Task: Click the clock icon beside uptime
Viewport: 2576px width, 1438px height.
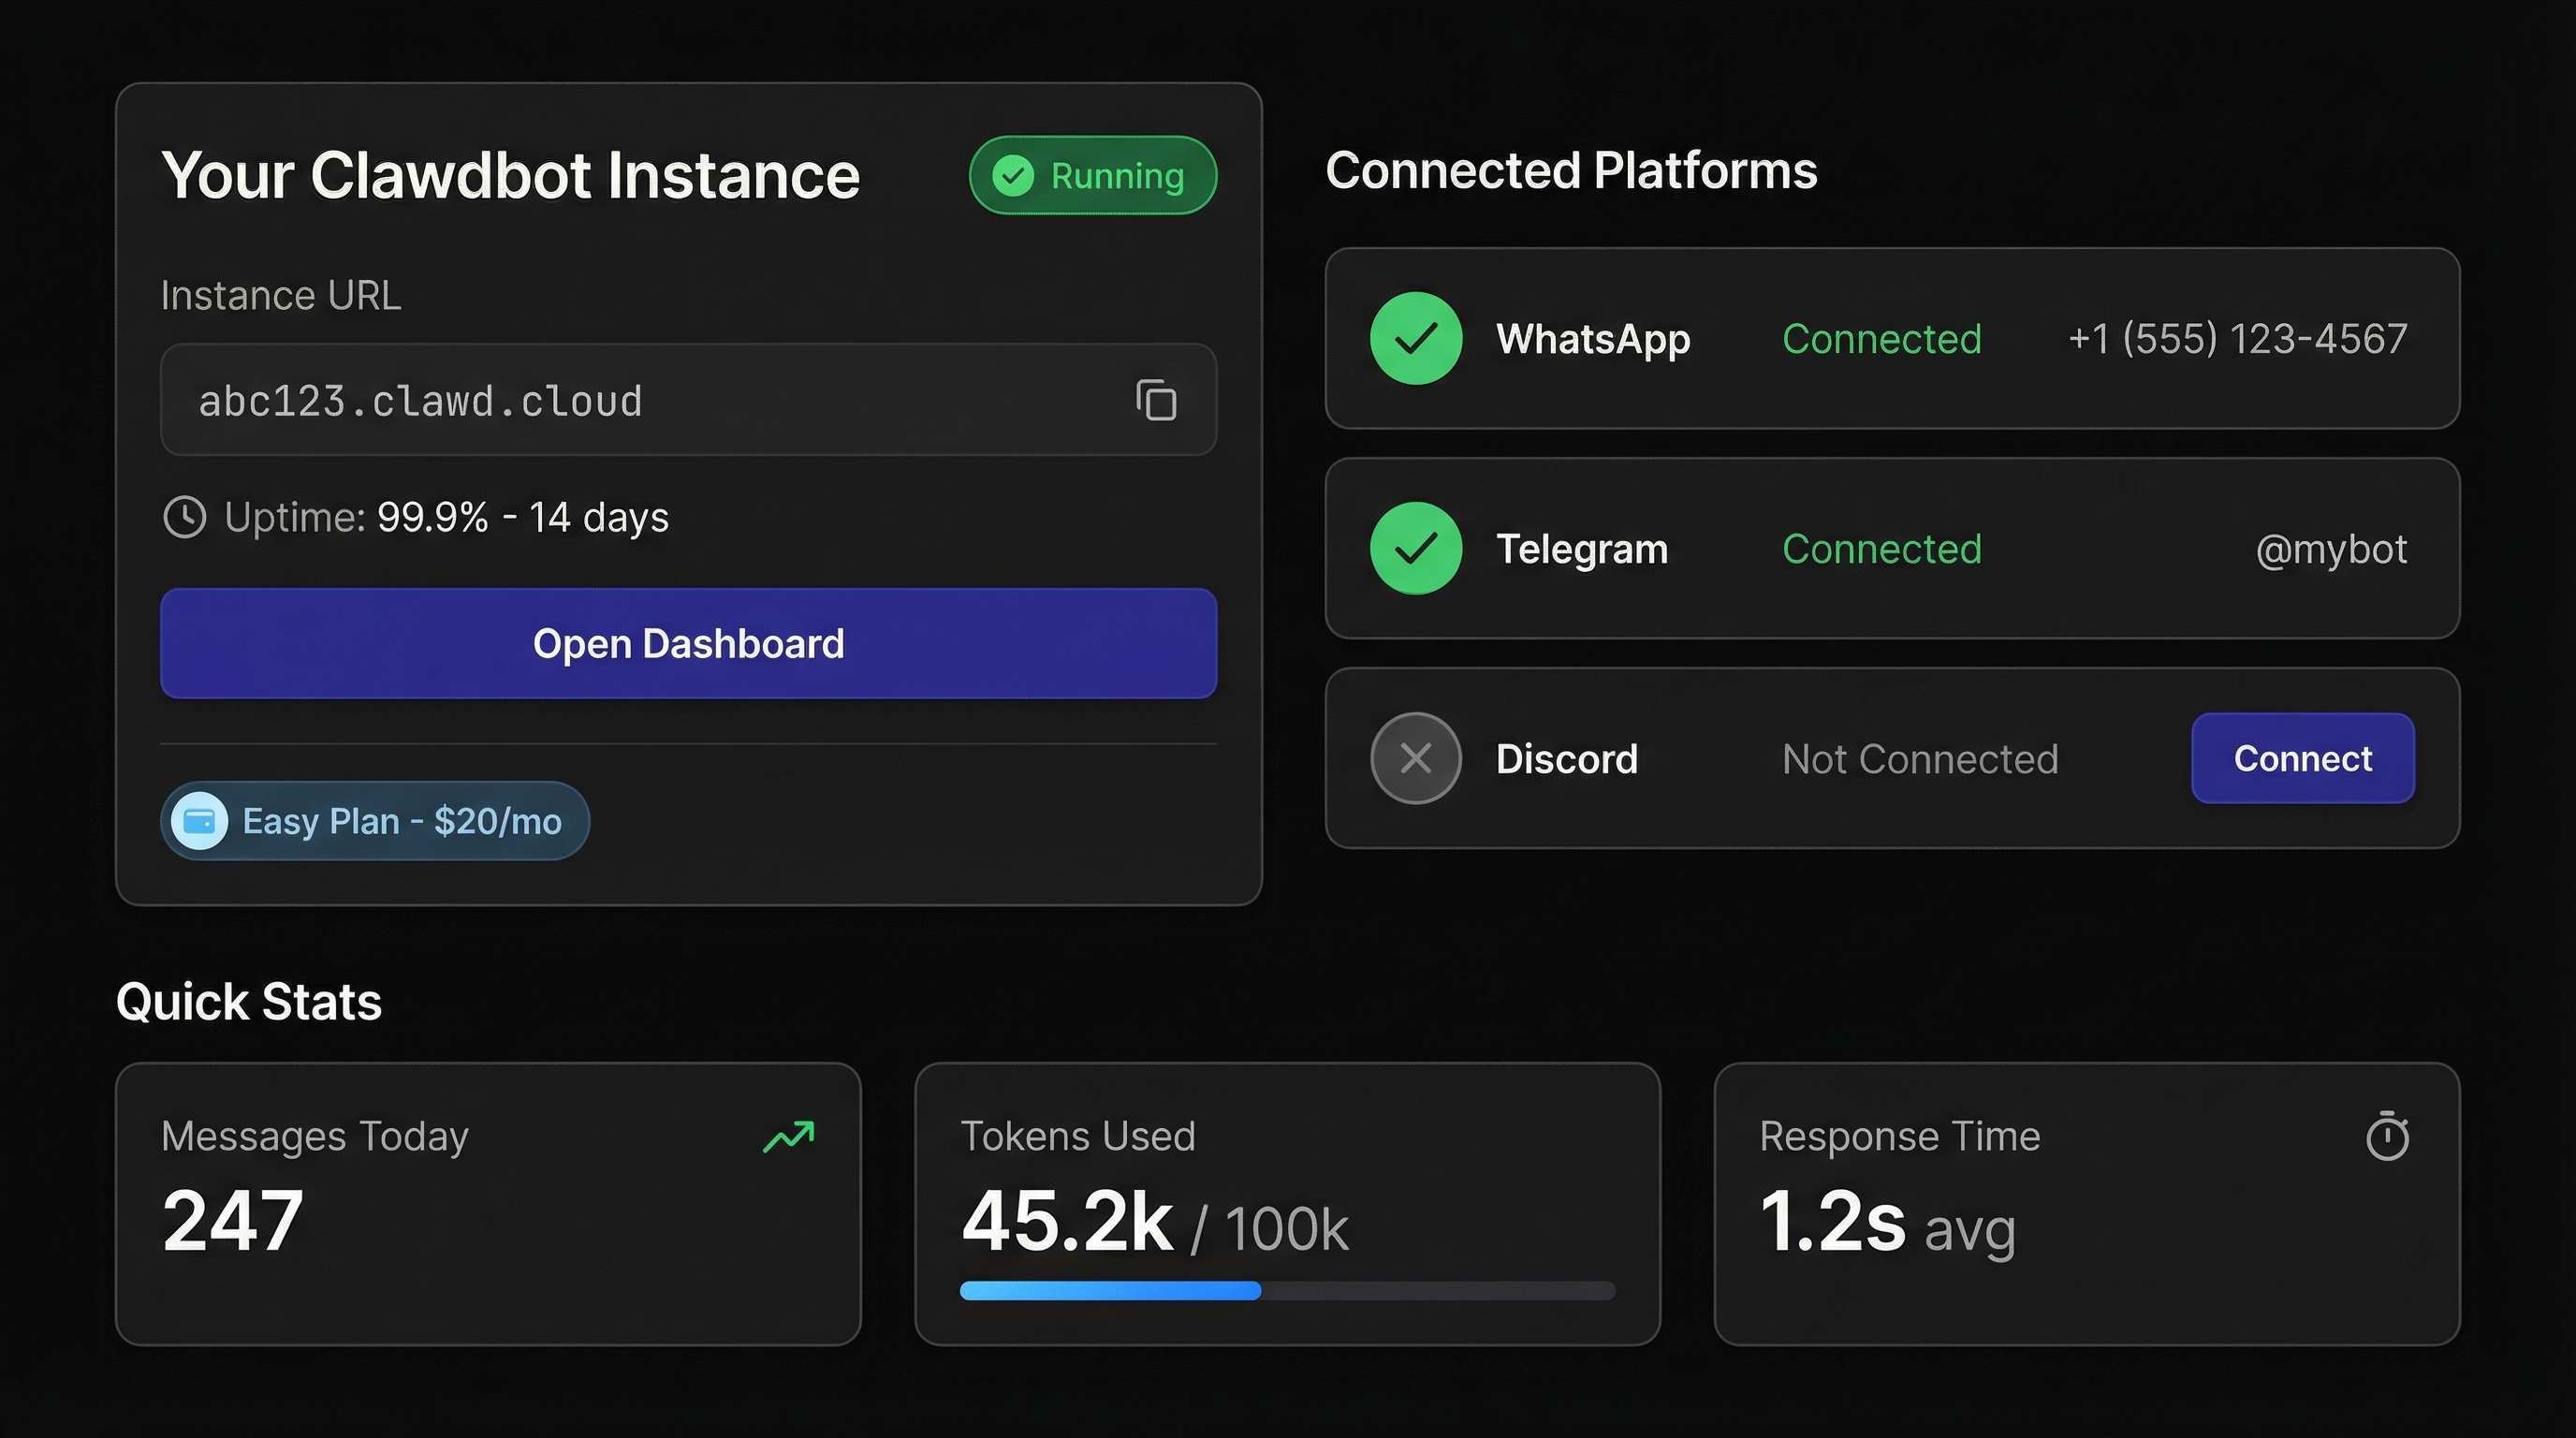Action: pos(186,517)
